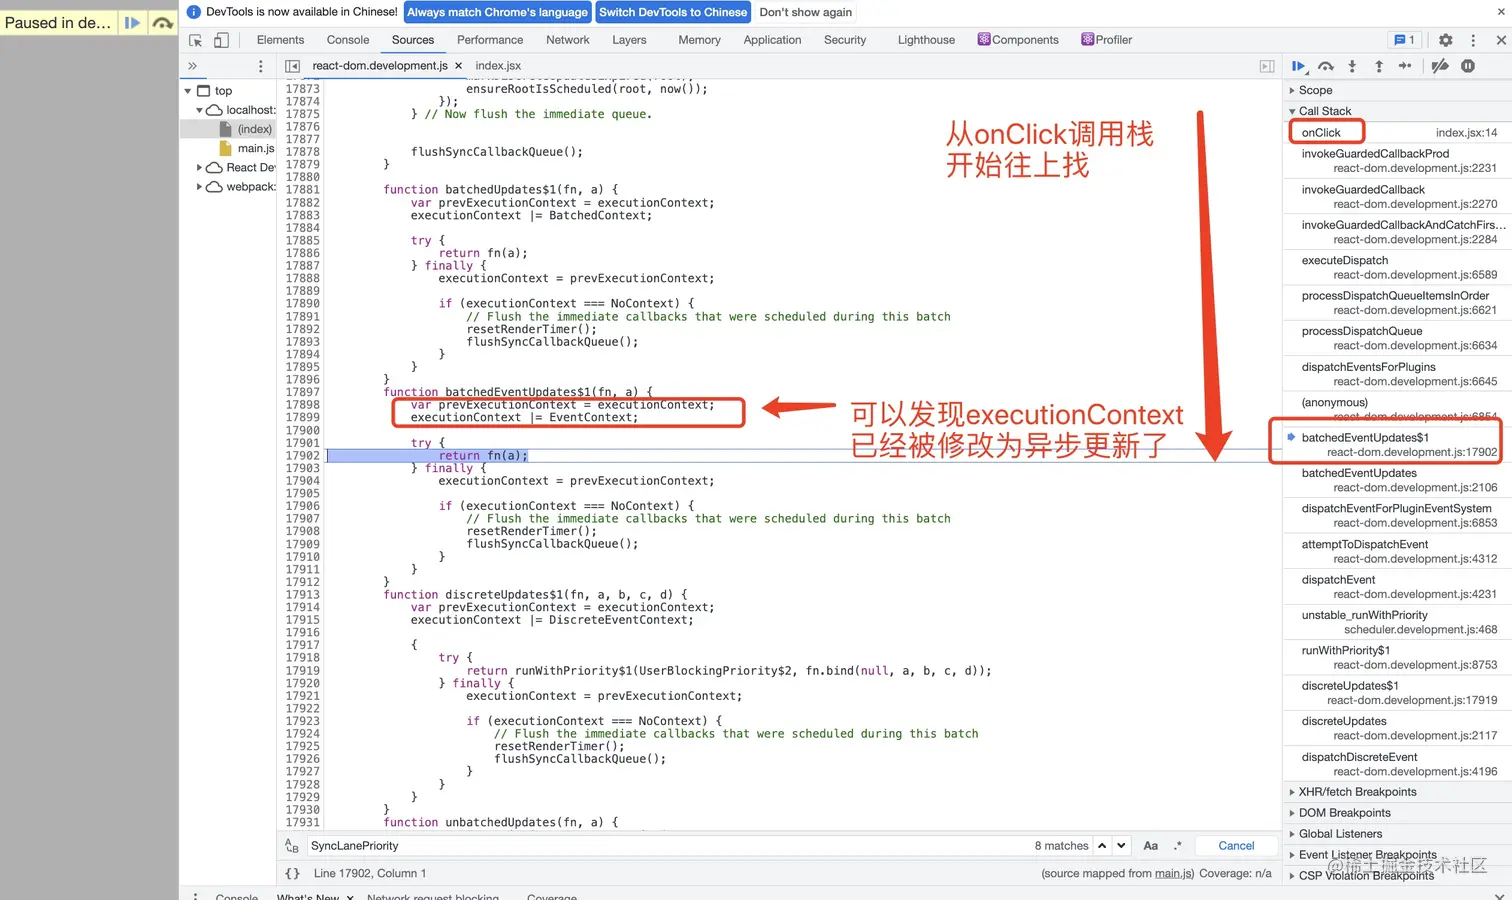This screenshot has width=1512, height=900.
Task: Select the onClick call stack frame
Action: coord(1397,132)
